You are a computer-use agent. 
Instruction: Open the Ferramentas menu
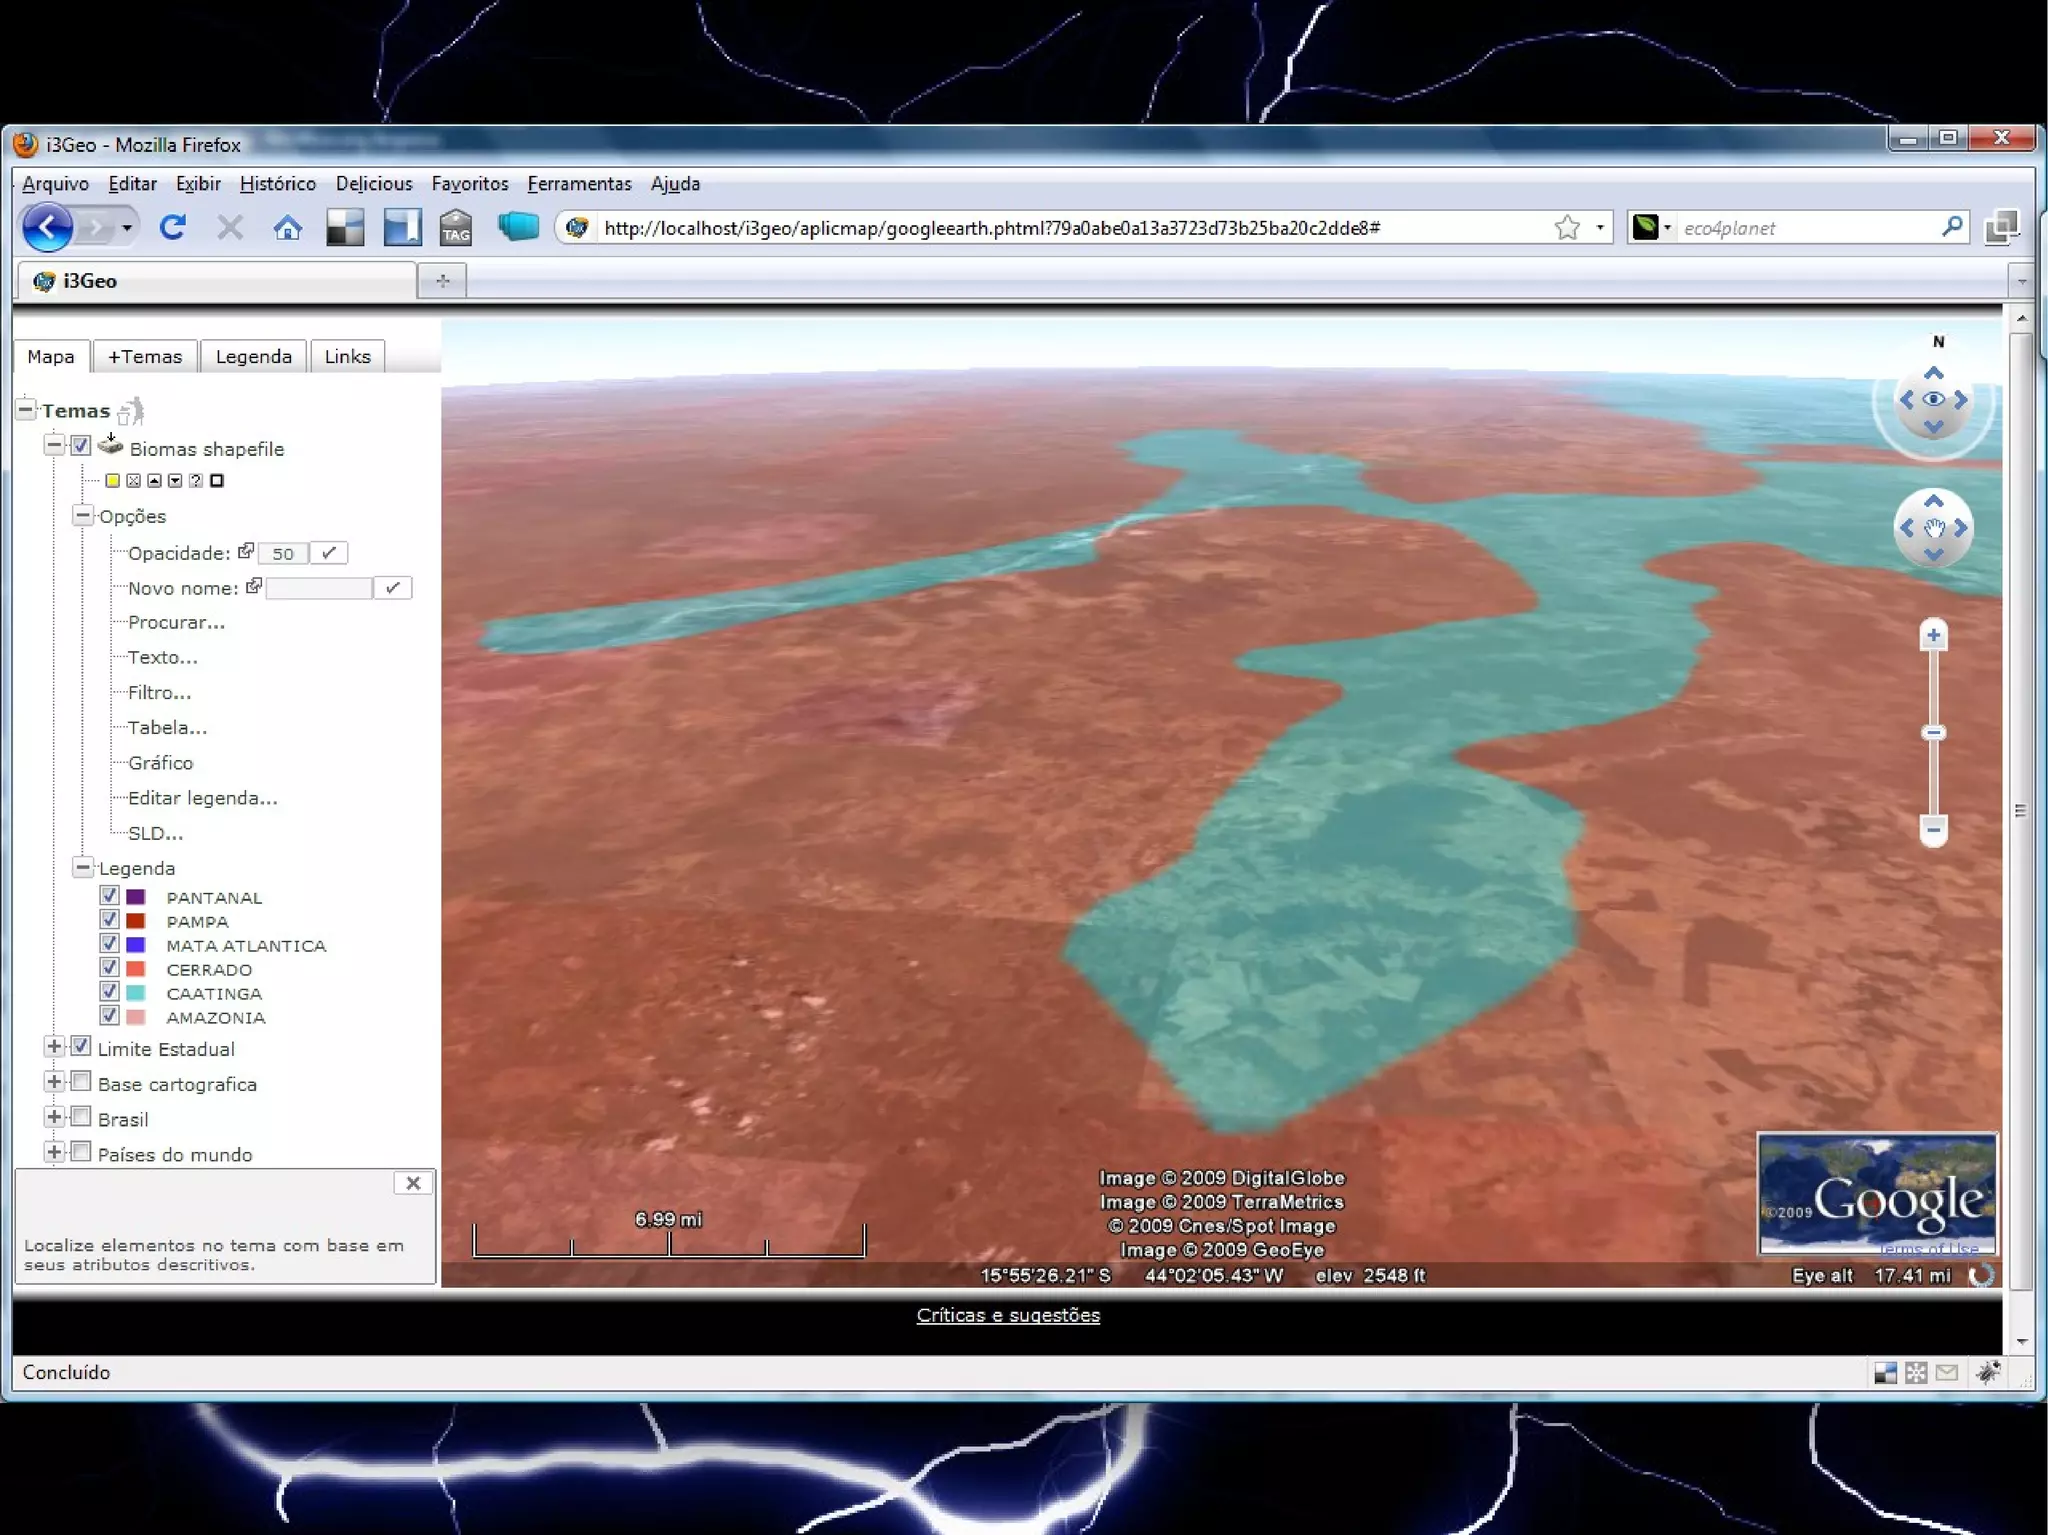pos(579,184)
